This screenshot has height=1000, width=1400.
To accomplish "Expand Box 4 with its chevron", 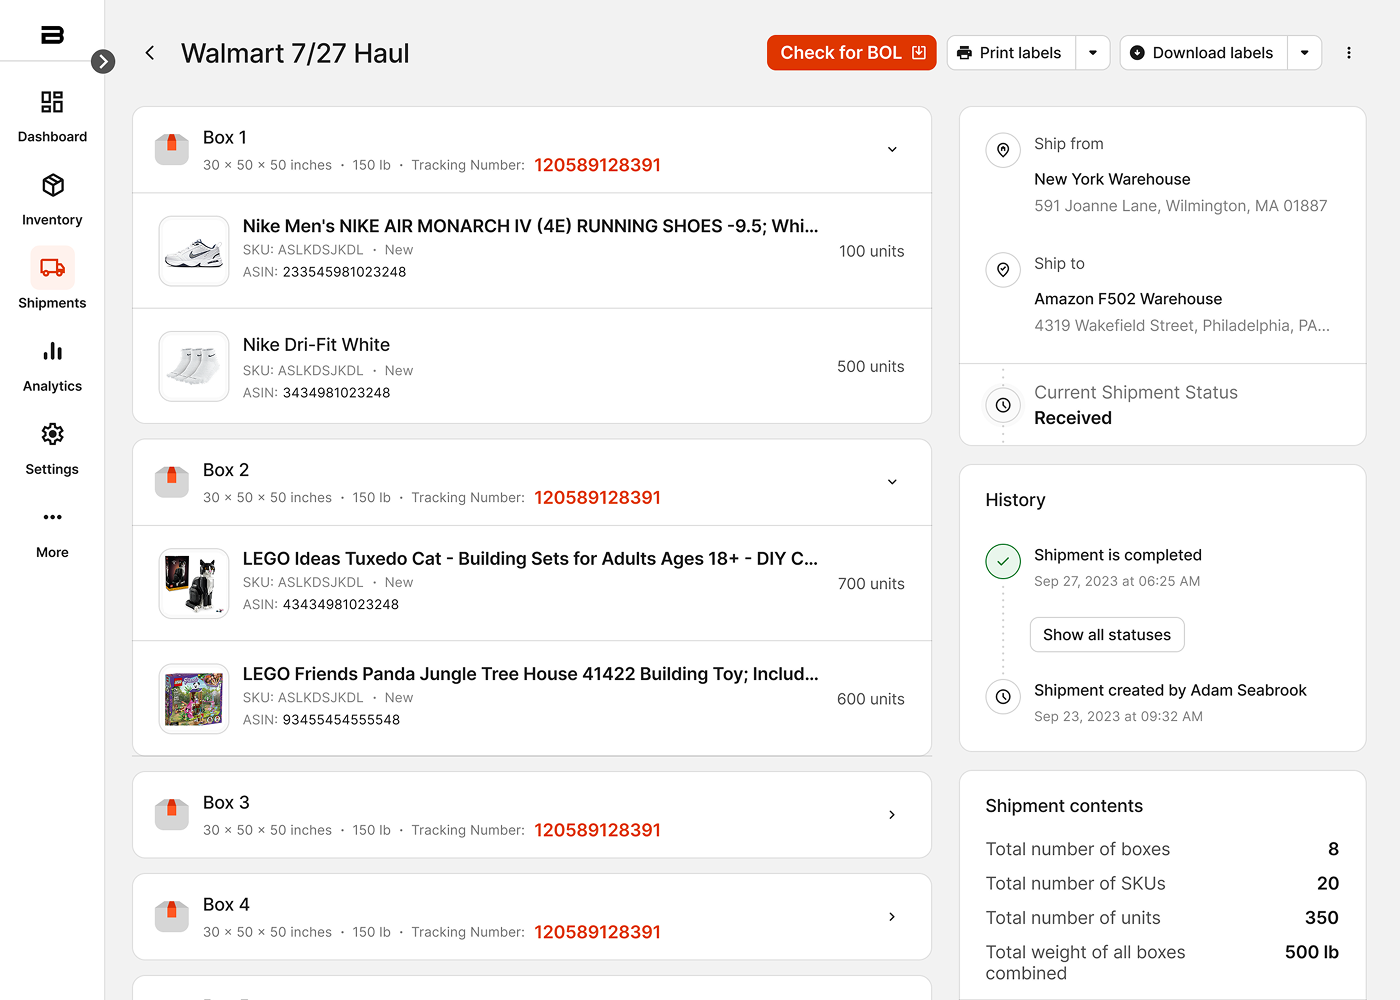I will [892, 917].
